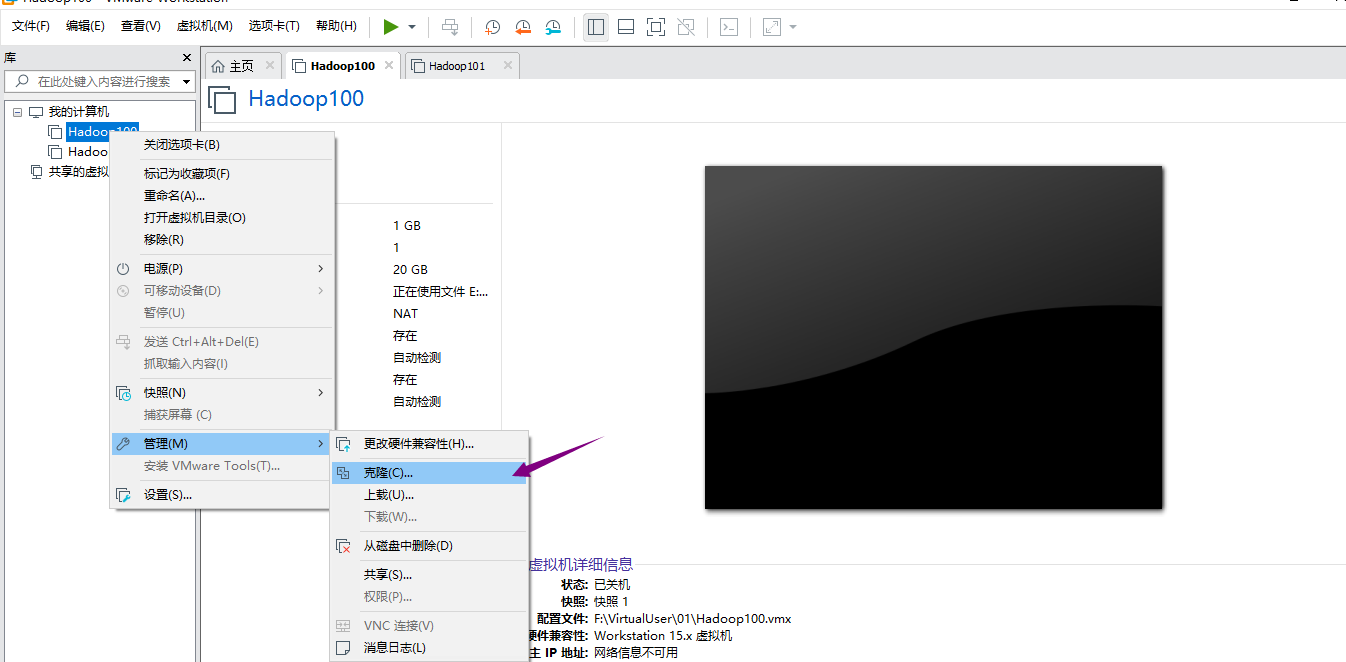The width and height of the screenshot is (1346, 662).
Task: Click the stretch guest display icon
Action: tap(772, 27)
